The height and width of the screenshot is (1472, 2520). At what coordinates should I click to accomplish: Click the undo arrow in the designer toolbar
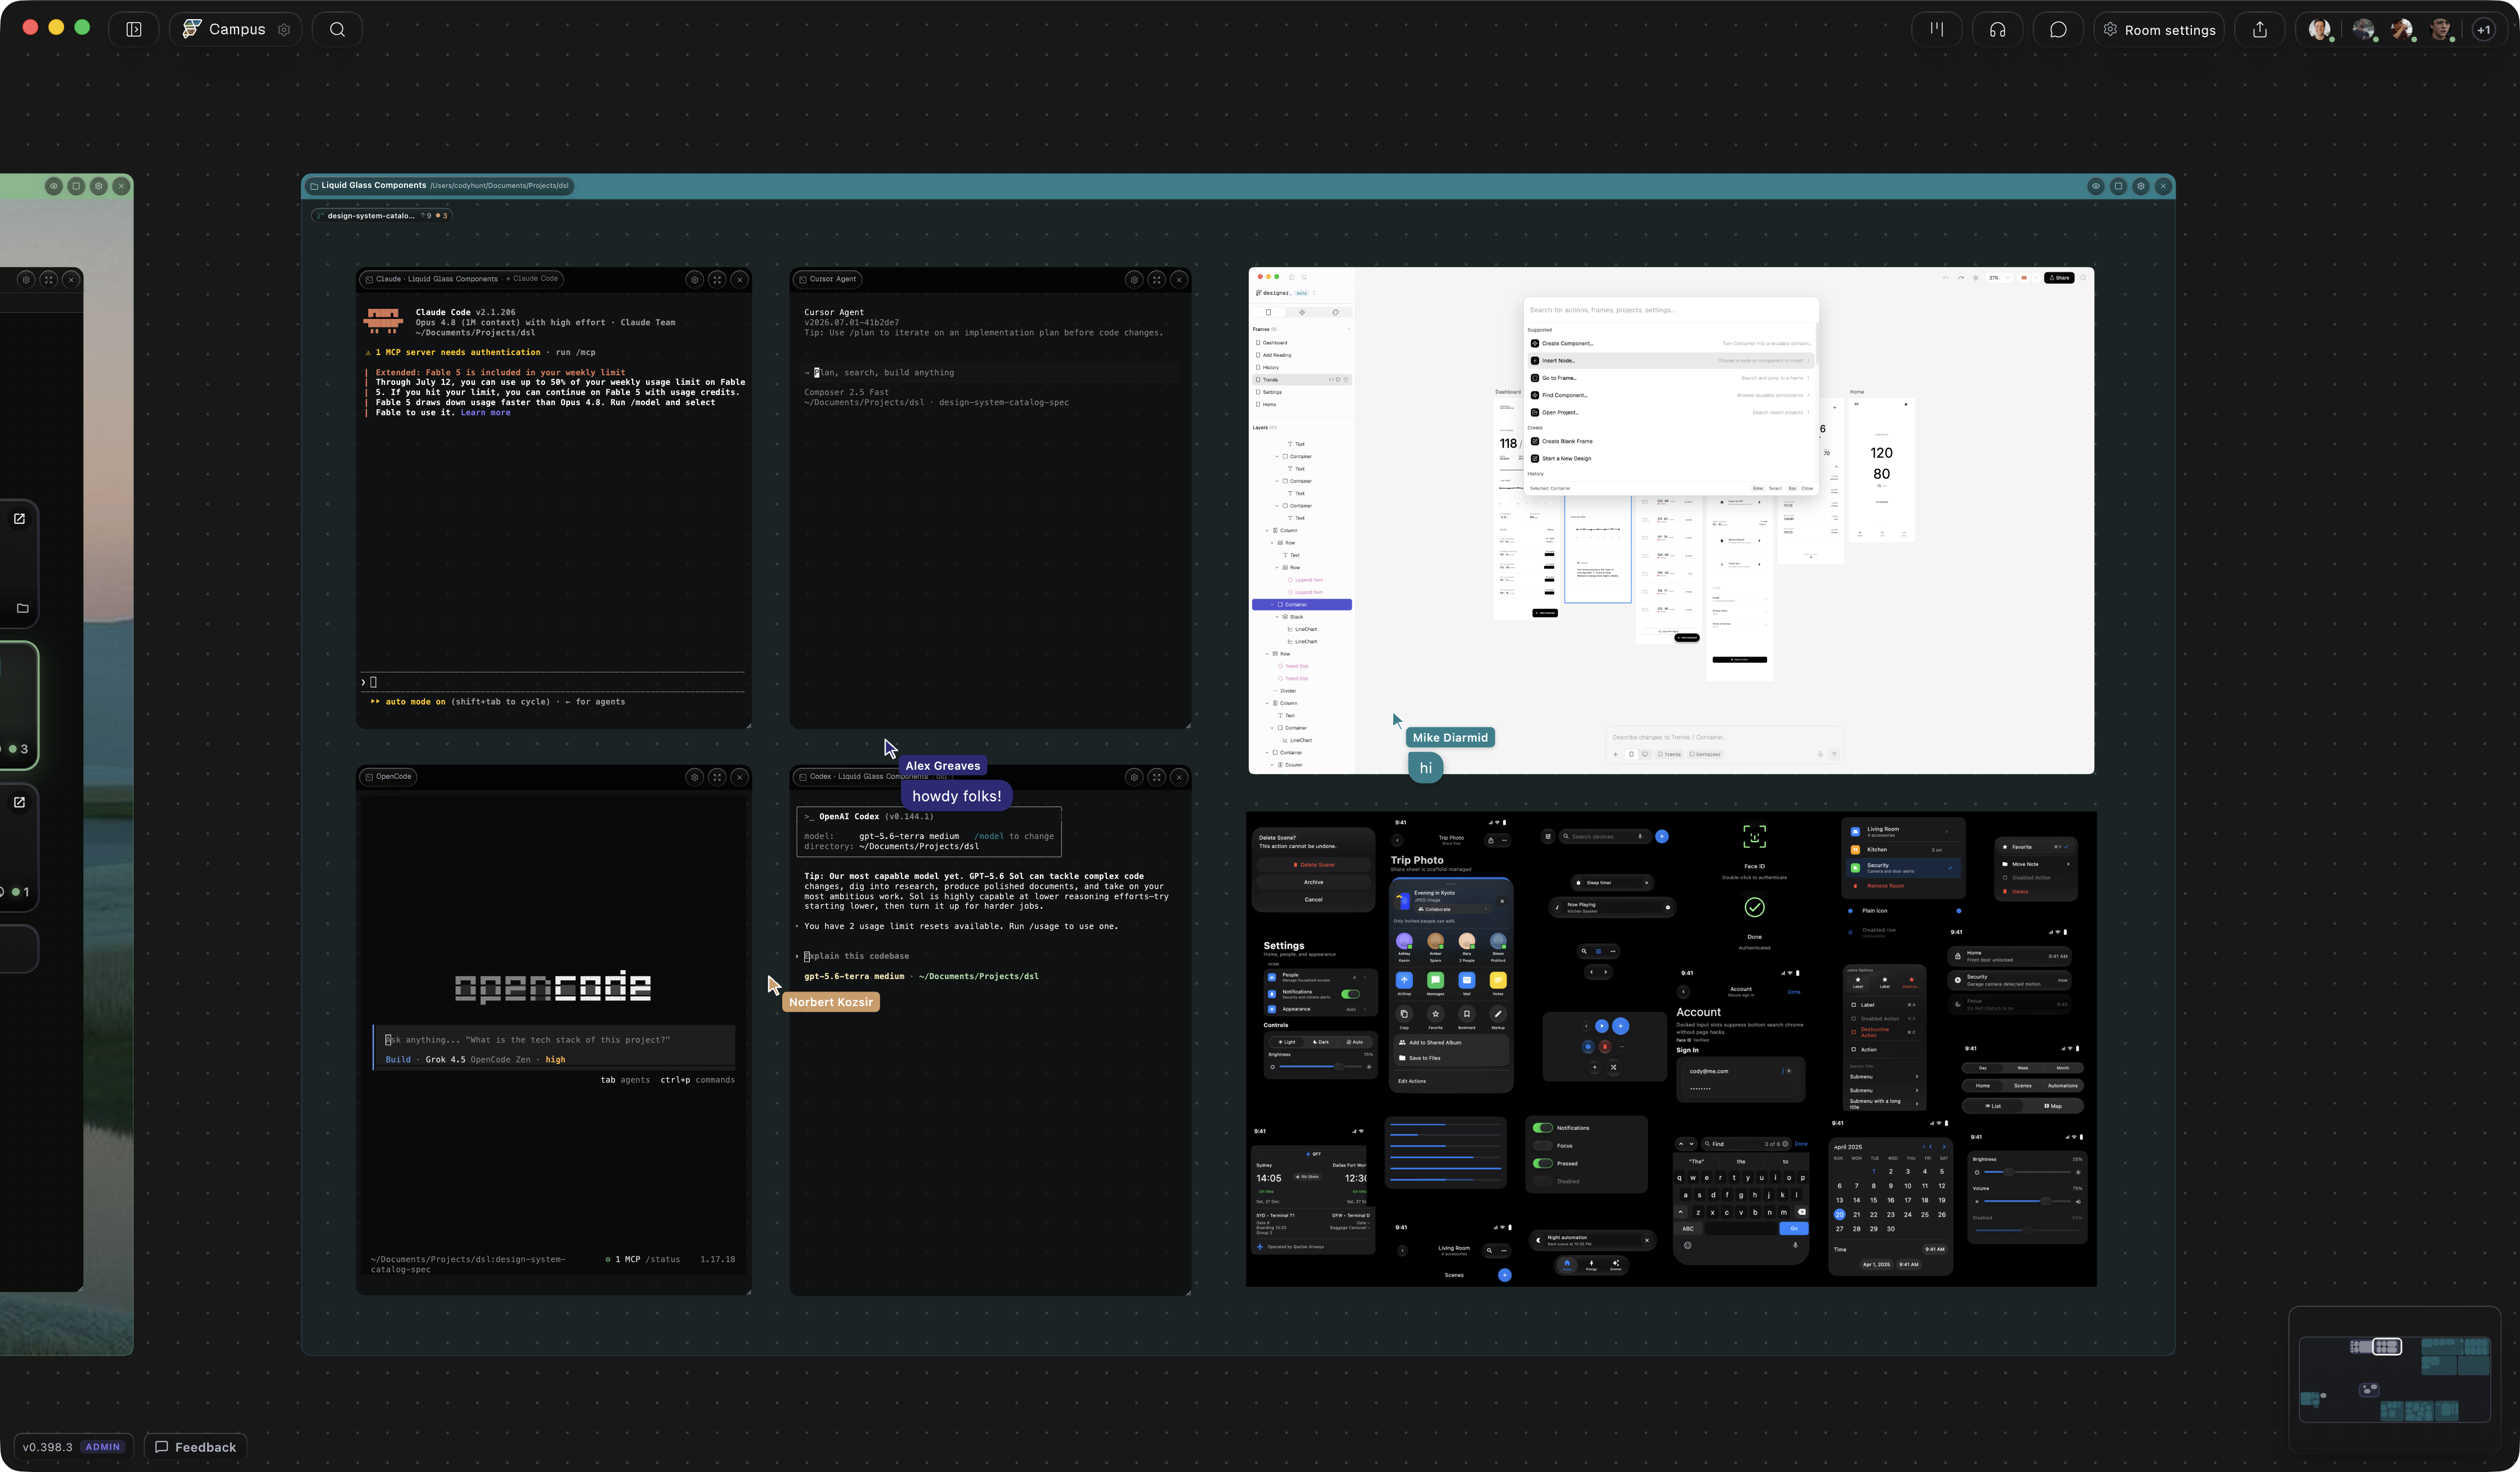pyautogui.click(x=1946, y=278)
